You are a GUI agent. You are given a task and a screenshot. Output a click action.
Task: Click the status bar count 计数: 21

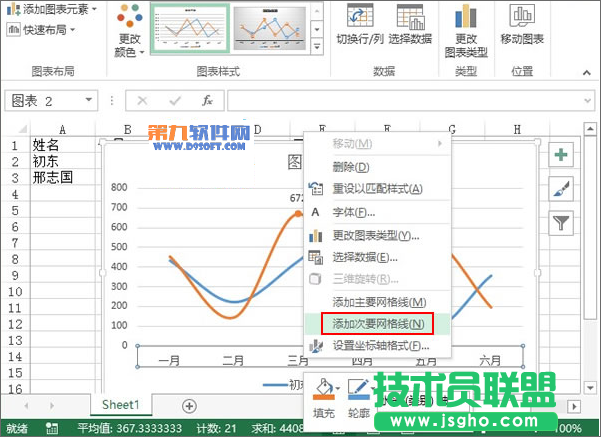point(217,428)
